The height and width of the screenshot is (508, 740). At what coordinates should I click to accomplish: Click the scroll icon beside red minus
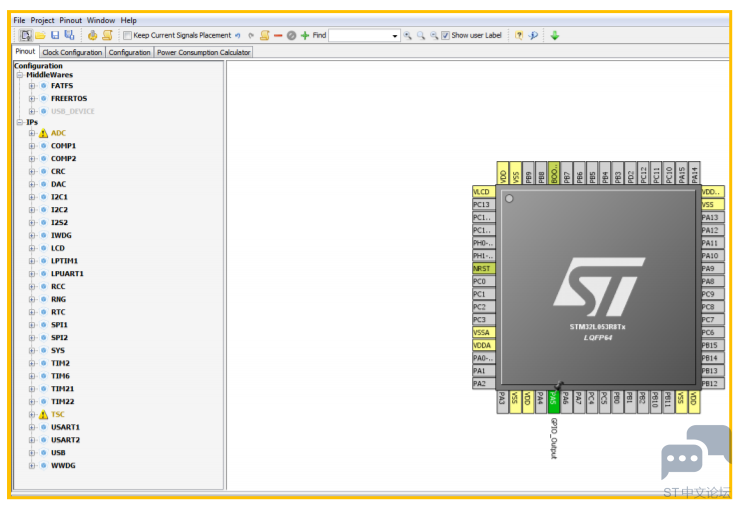coord(265,35)
